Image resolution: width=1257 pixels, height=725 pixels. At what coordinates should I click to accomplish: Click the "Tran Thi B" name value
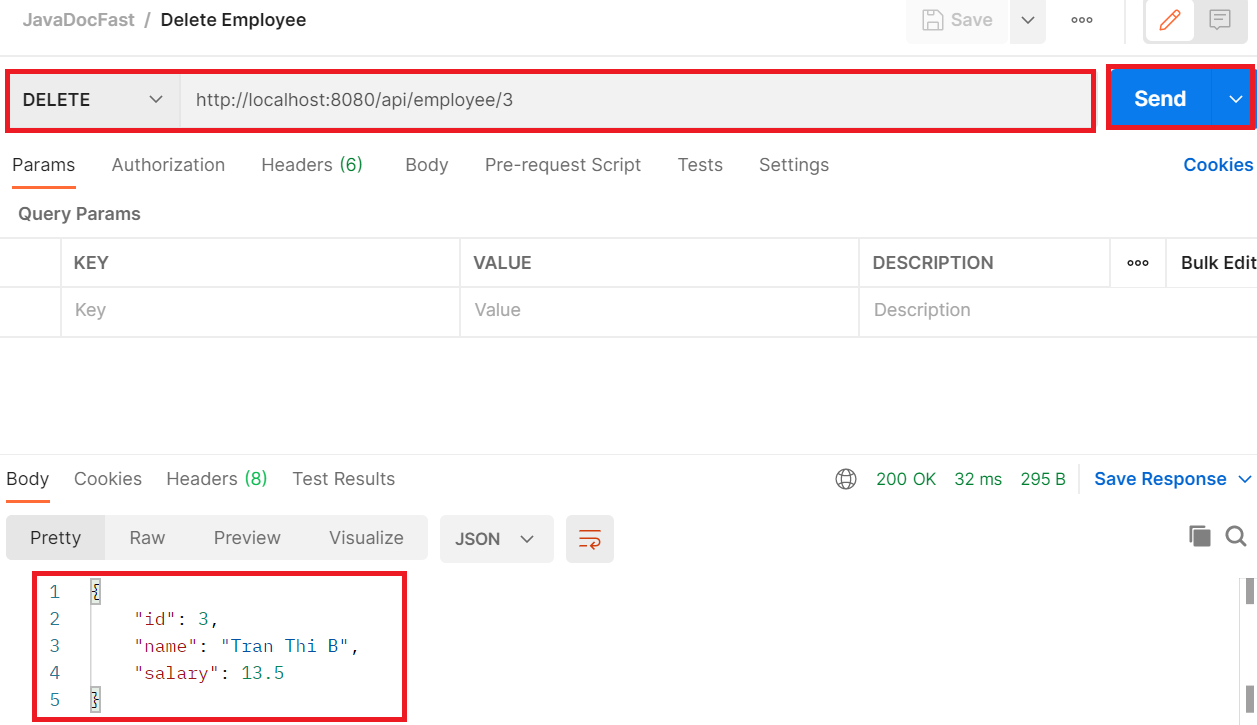284,646
